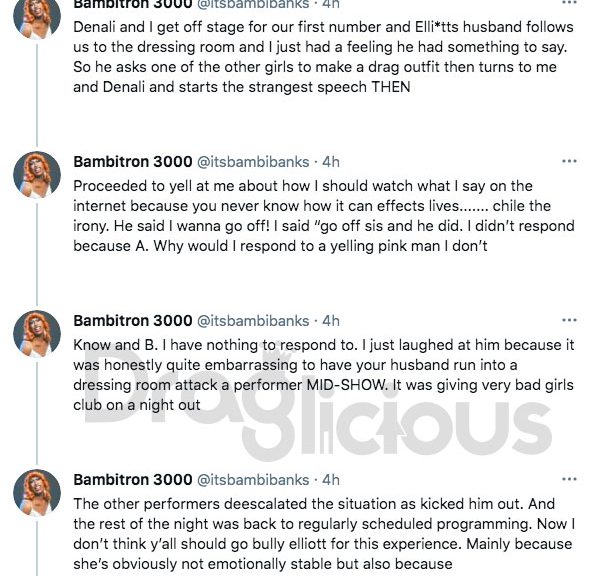The width and height of the screenshot is (592, 576).
Task: Open tweet text starting 'Denali and I get off'
Action: tap(324, 57)
